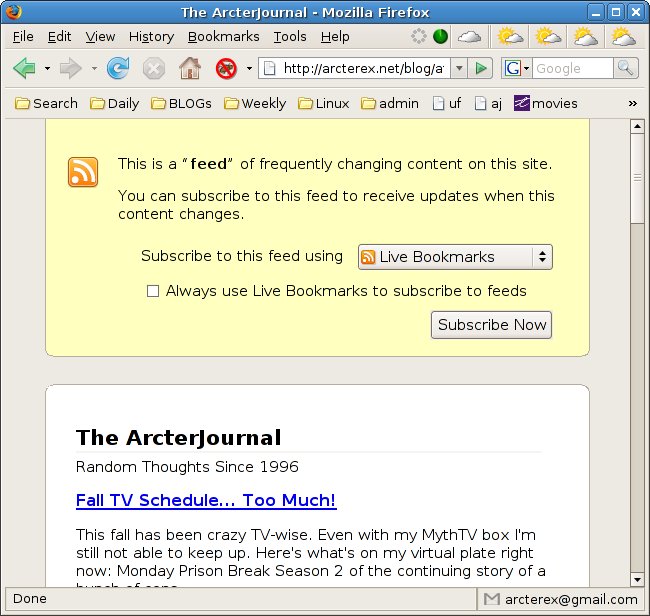Click the green circle status icon
Screen dimensions: 650x616
pos(440,36)
